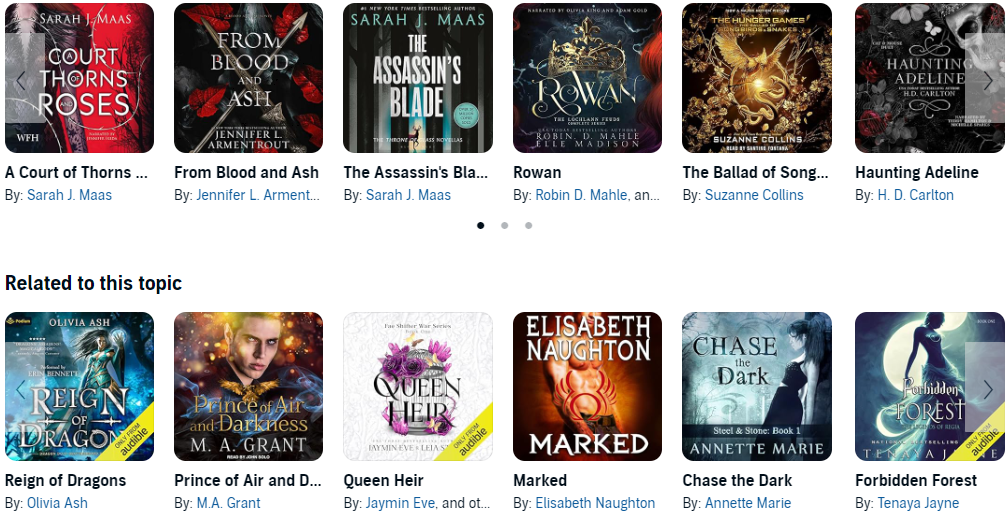The height and width of the screenshot is (516, 1007).
Task: Open A Court of Thorns and Roses cover
Action: [80, 78]
